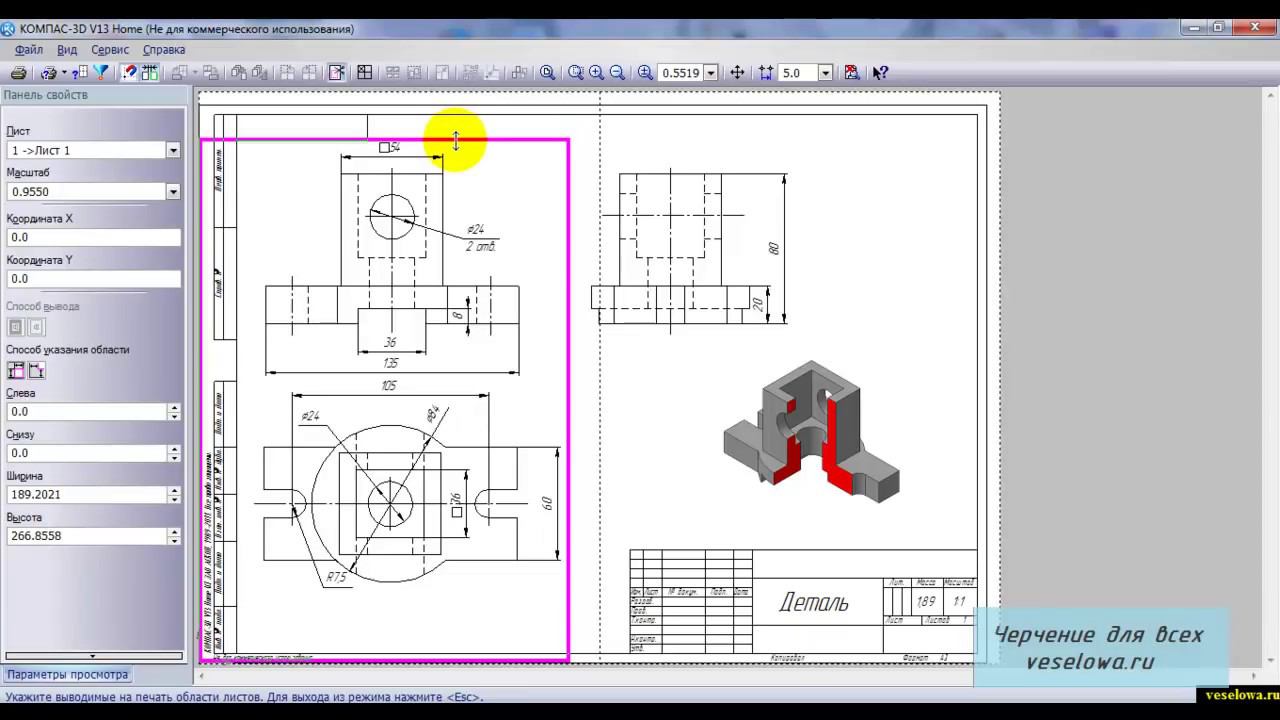The height and width of the screenshot is (720, 1280).
Task: Click the Координата X input field
Action: click(93, 237)
